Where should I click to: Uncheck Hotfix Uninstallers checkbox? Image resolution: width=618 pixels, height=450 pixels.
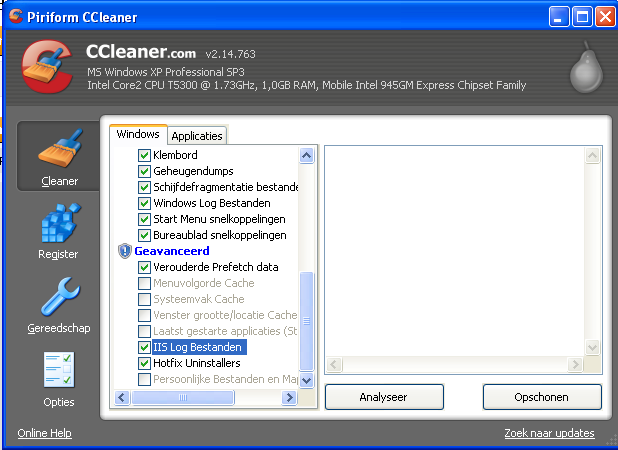(144, 363)
